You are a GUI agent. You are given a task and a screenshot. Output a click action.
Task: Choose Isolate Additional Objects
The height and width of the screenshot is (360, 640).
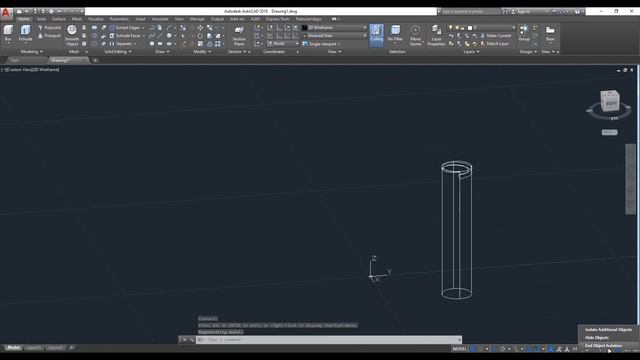coord(608,330)
